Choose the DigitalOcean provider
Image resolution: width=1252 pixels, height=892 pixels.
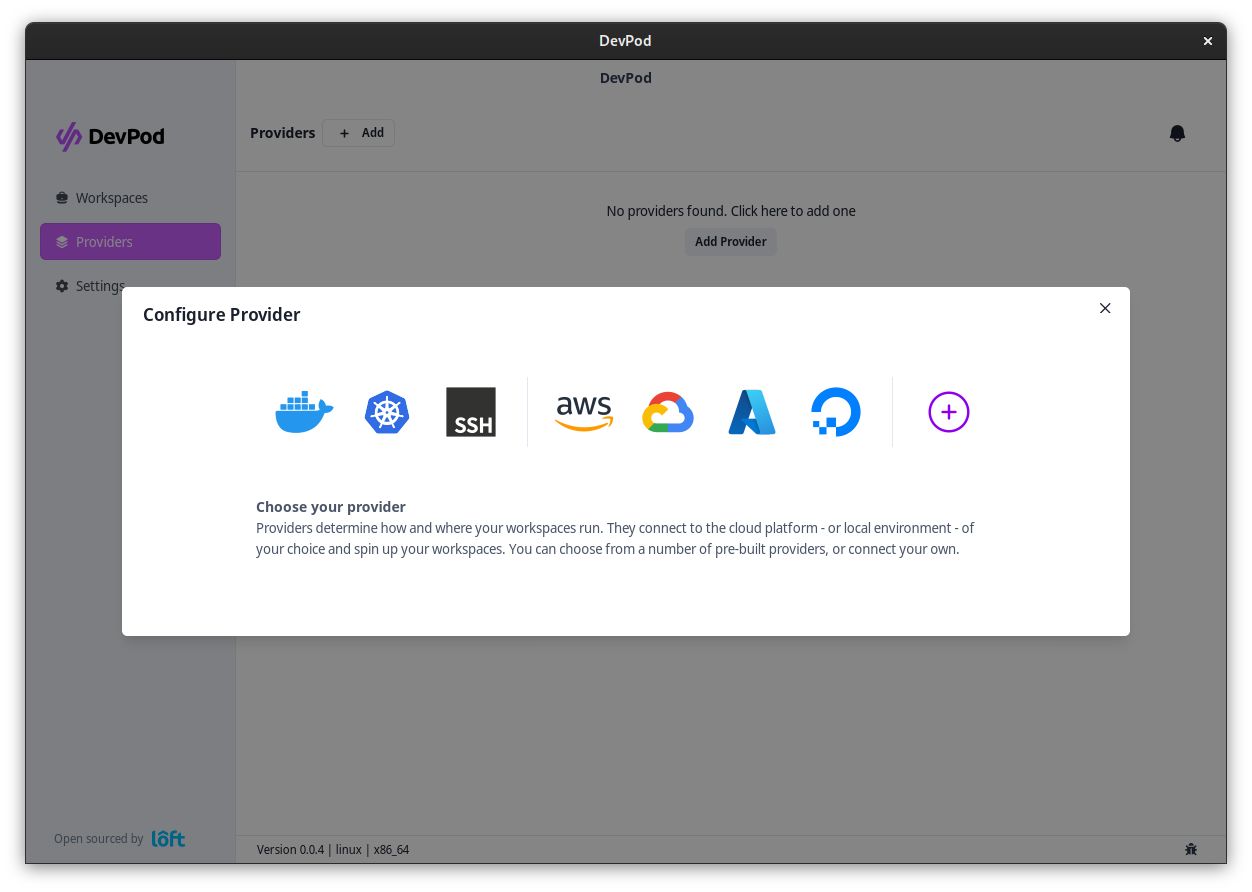(835, 412)
